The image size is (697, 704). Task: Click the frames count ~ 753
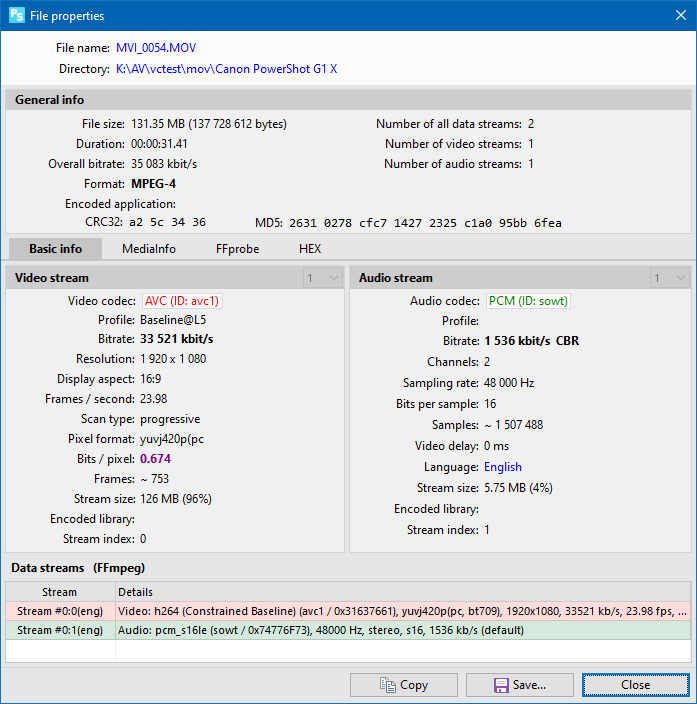154,479
